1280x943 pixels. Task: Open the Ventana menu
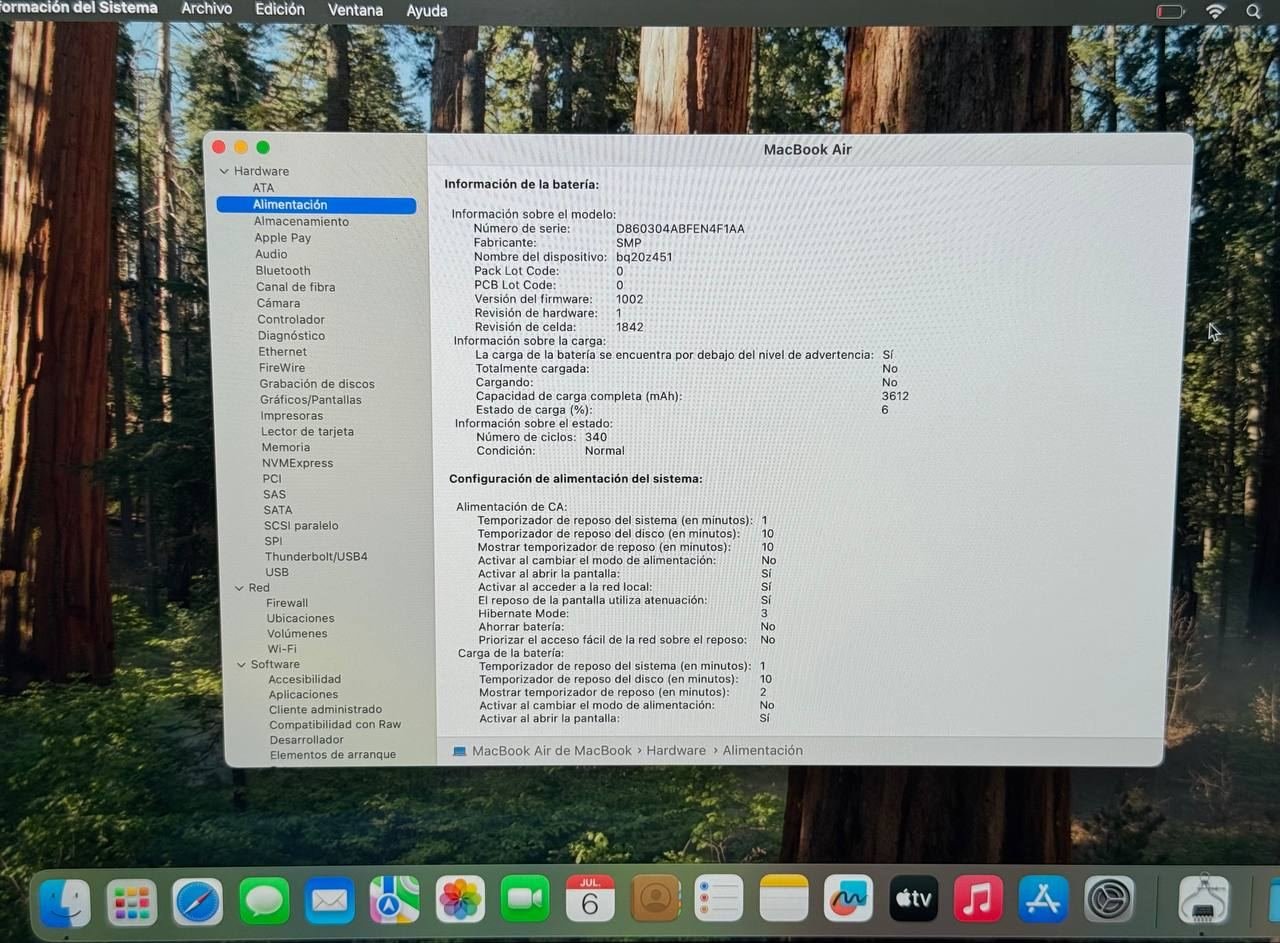click(x=355, y=10)
